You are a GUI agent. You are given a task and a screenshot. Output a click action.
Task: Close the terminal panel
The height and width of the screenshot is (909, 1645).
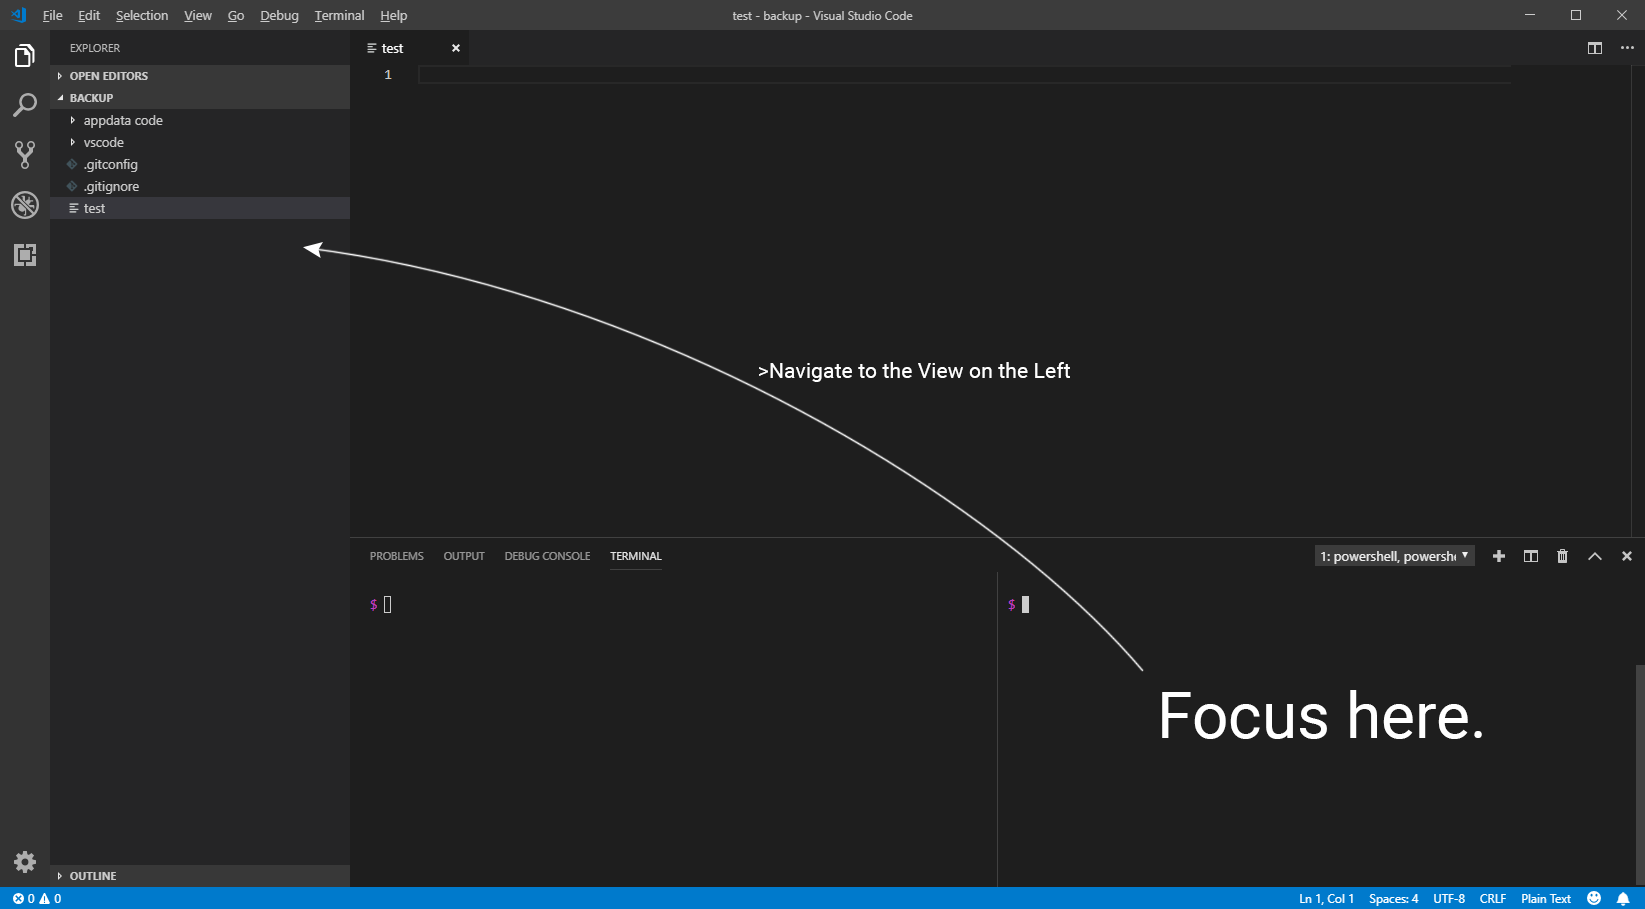coord(1627,556)
